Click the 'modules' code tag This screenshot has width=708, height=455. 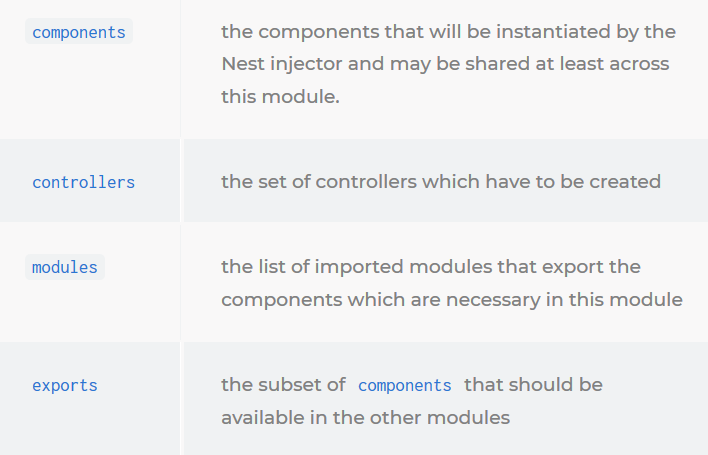point(65,267)
